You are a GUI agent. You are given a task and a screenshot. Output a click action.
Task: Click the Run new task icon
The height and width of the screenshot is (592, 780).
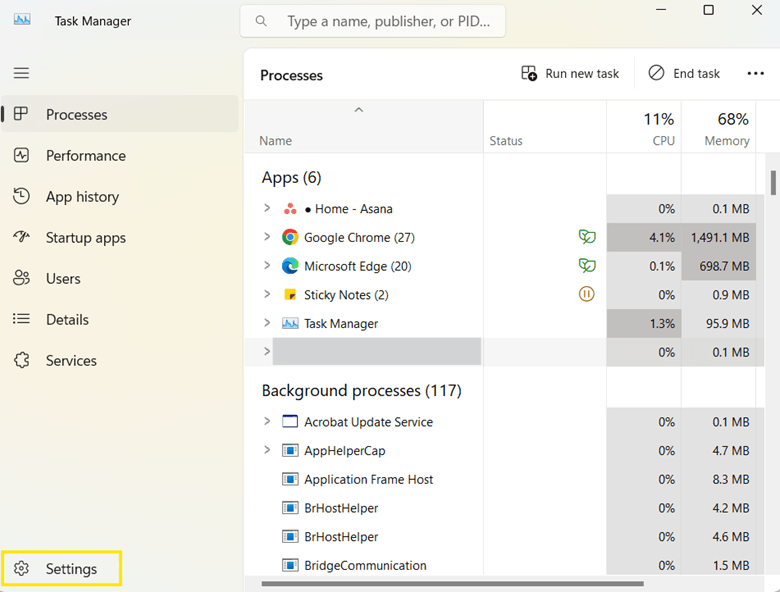pyautogui.click(x=529, y=73)
